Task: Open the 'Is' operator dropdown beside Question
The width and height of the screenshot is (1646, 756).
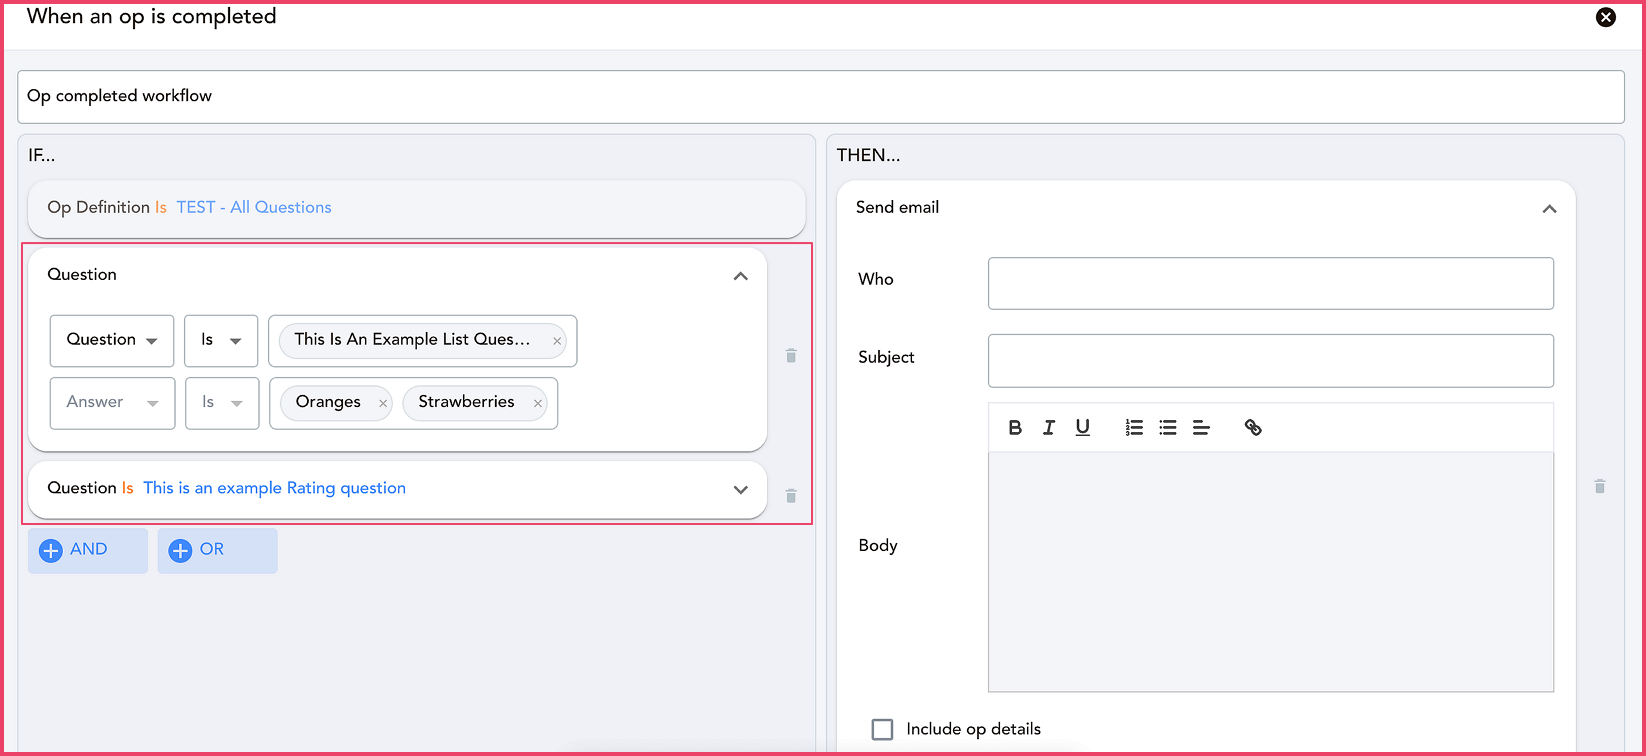Action: [221, 340]
